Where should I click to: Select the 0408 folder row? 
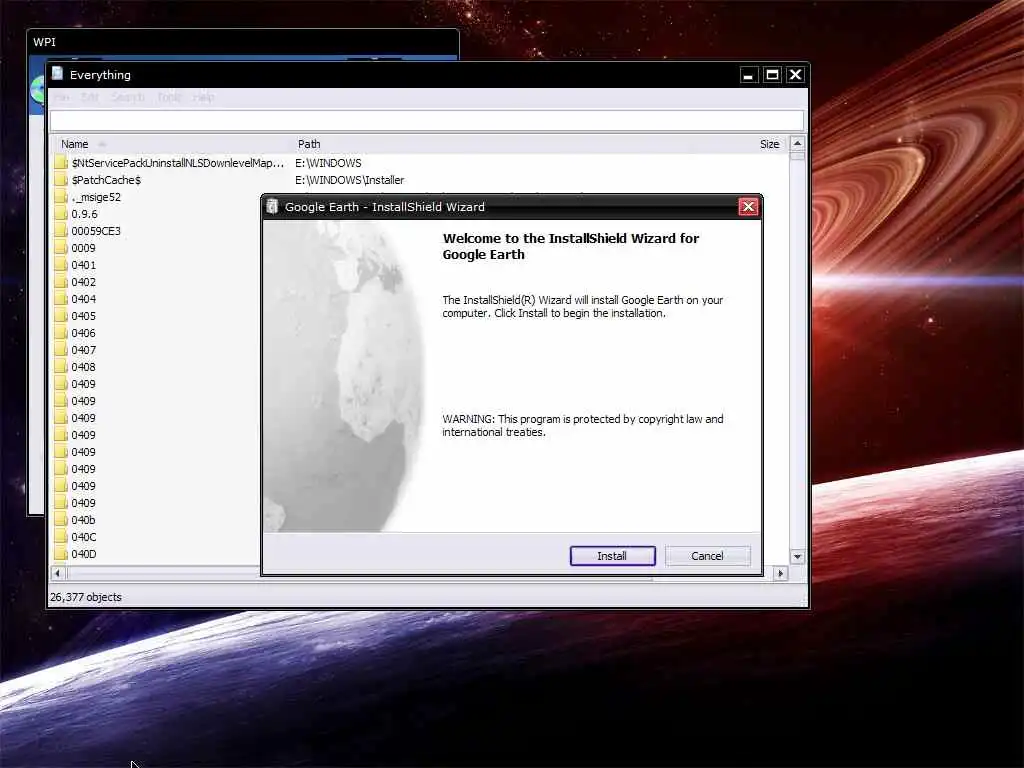[84, 367]
